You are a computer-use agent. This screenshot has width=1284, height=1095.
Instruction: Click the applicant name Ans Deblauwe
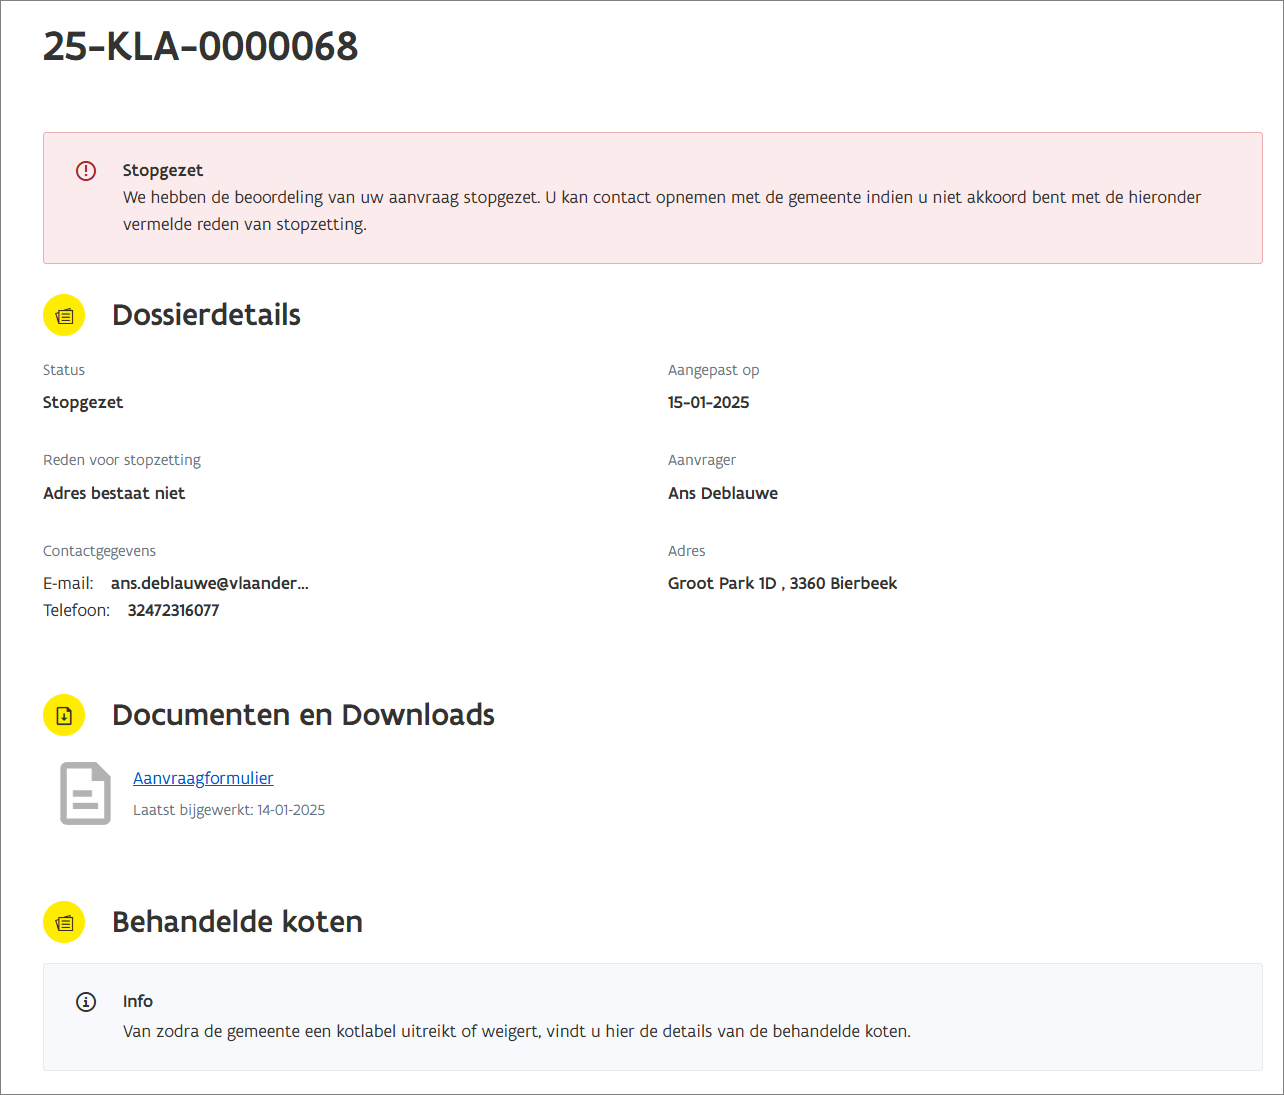coord(722,493)
